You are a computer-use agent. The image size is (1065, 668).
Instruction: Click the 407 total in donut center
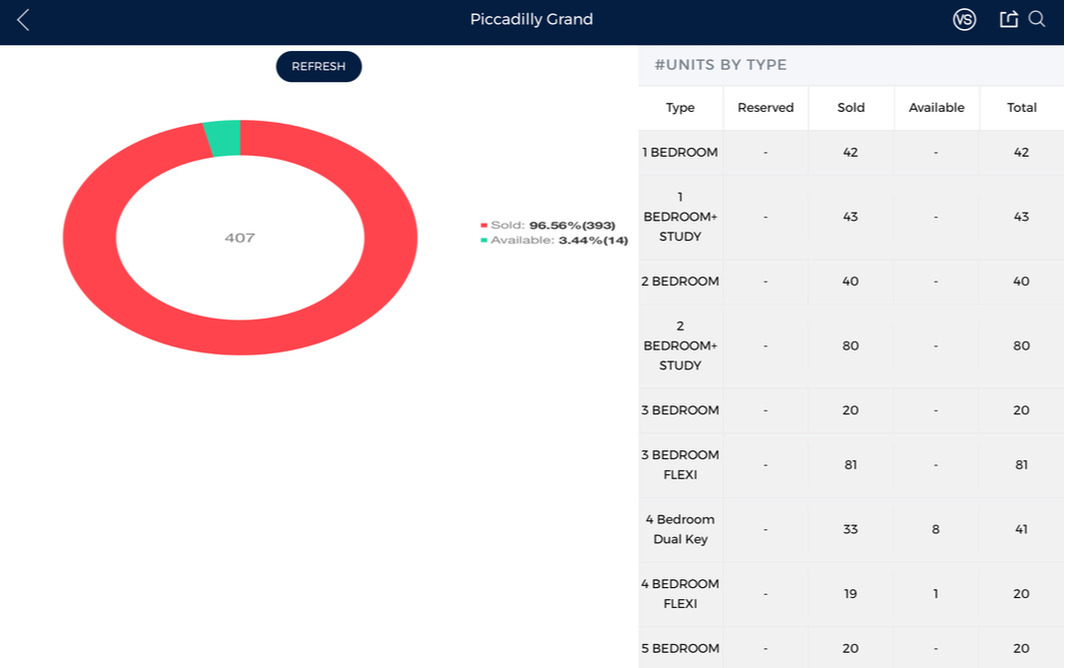point(240,238)
